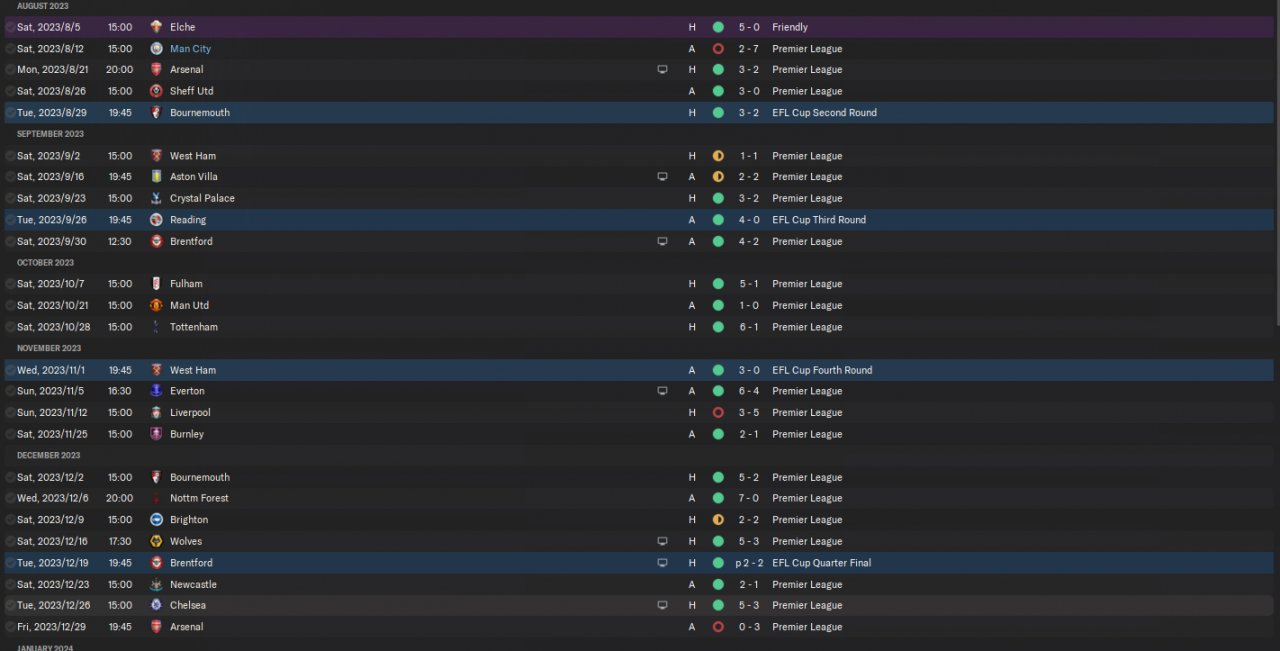1280x651 pixels.
Task: Click the red loss indicator for Liverpool match
Action: pyautogui.click(x=718, y=413)
